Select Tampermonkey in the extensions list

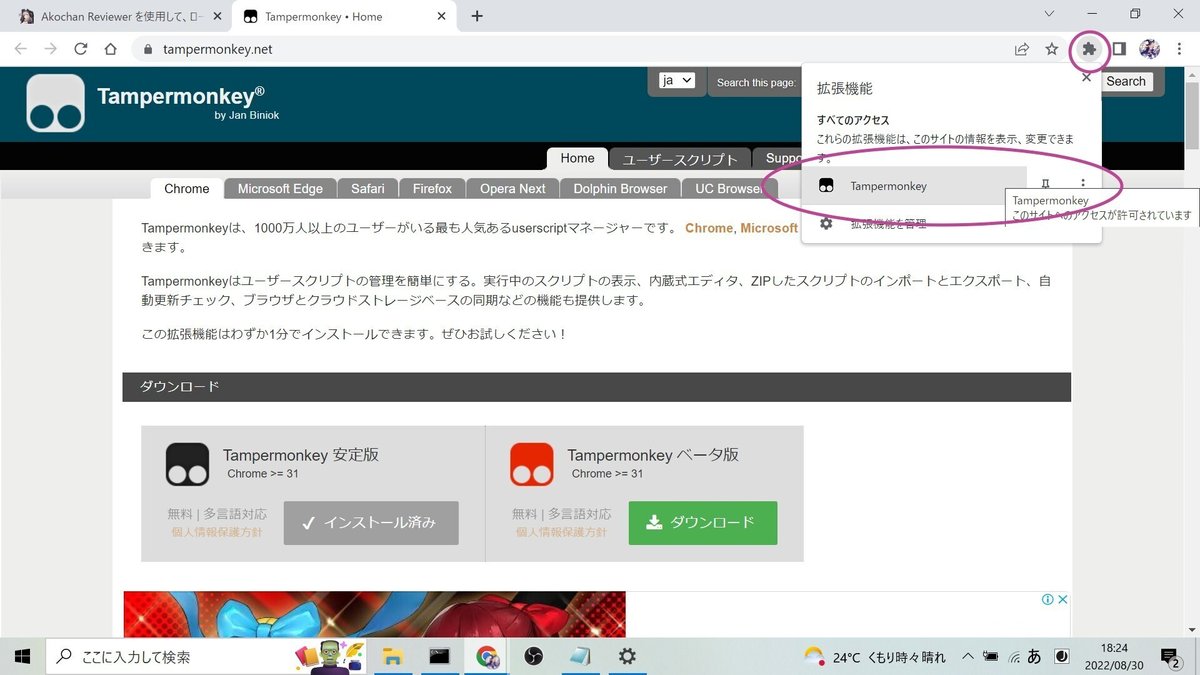click(914, 186)
